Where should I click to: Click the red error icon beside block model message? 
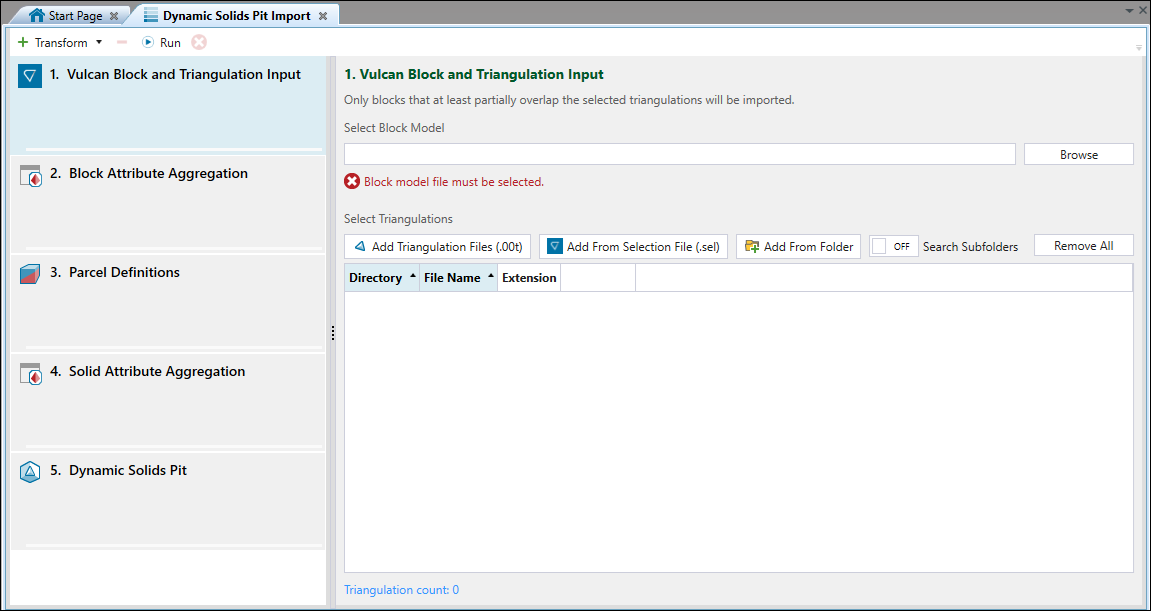352,181
